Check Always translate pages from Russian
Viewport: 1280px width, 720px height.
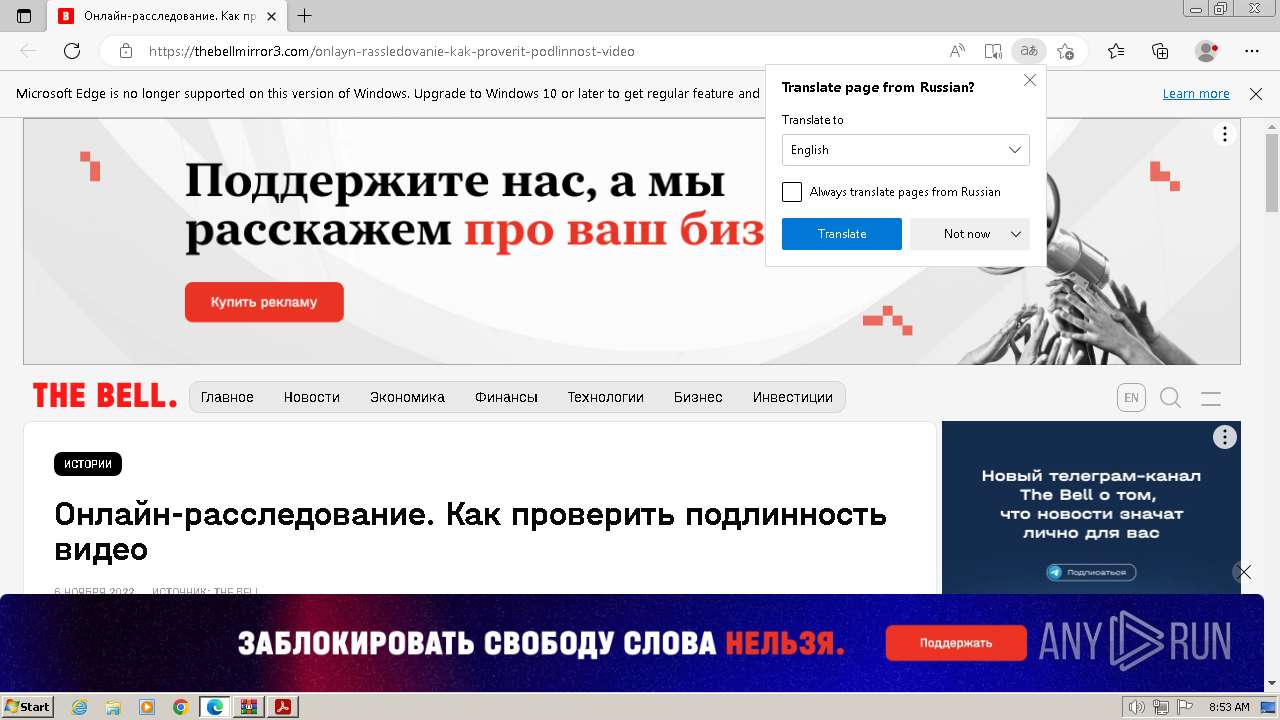point(792,192)
